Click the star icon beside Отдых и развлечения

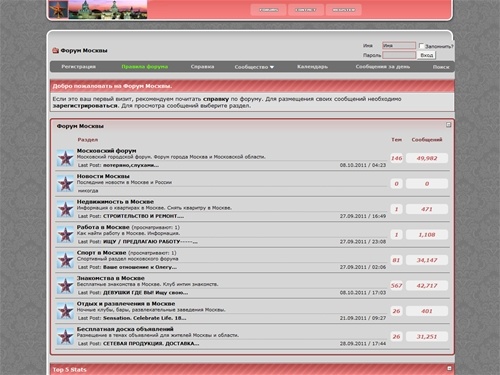65,311
